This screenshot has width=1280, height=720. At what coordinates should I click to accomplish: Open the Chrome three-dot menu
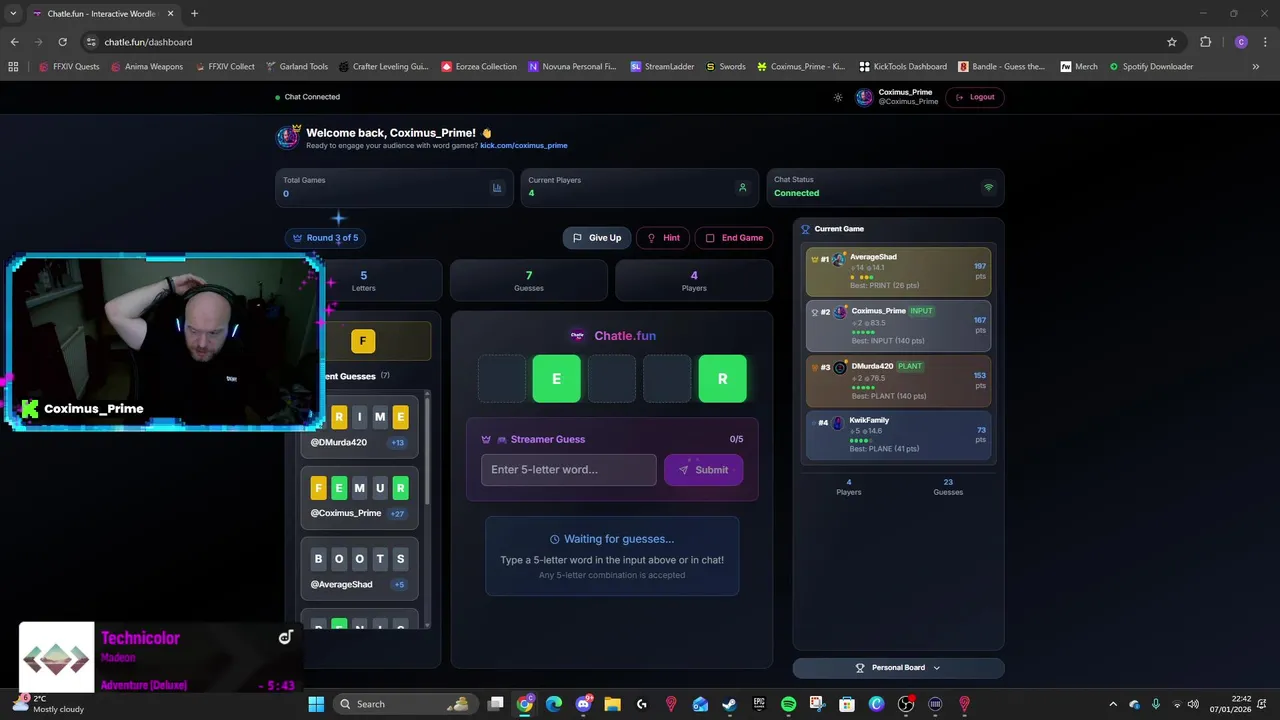[1264, 42]
